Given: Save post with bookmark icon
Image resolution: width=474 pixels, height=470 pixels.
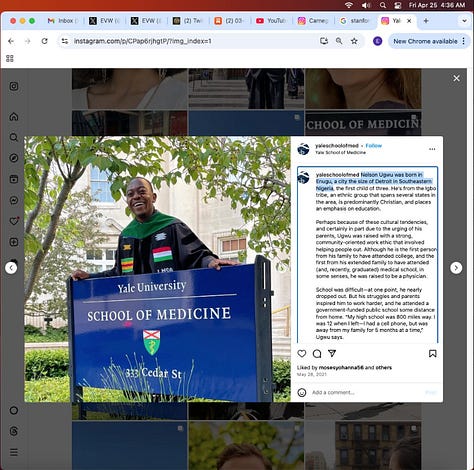Looking at the screenshot, I should pyautogui.click(x=432, y=353).
